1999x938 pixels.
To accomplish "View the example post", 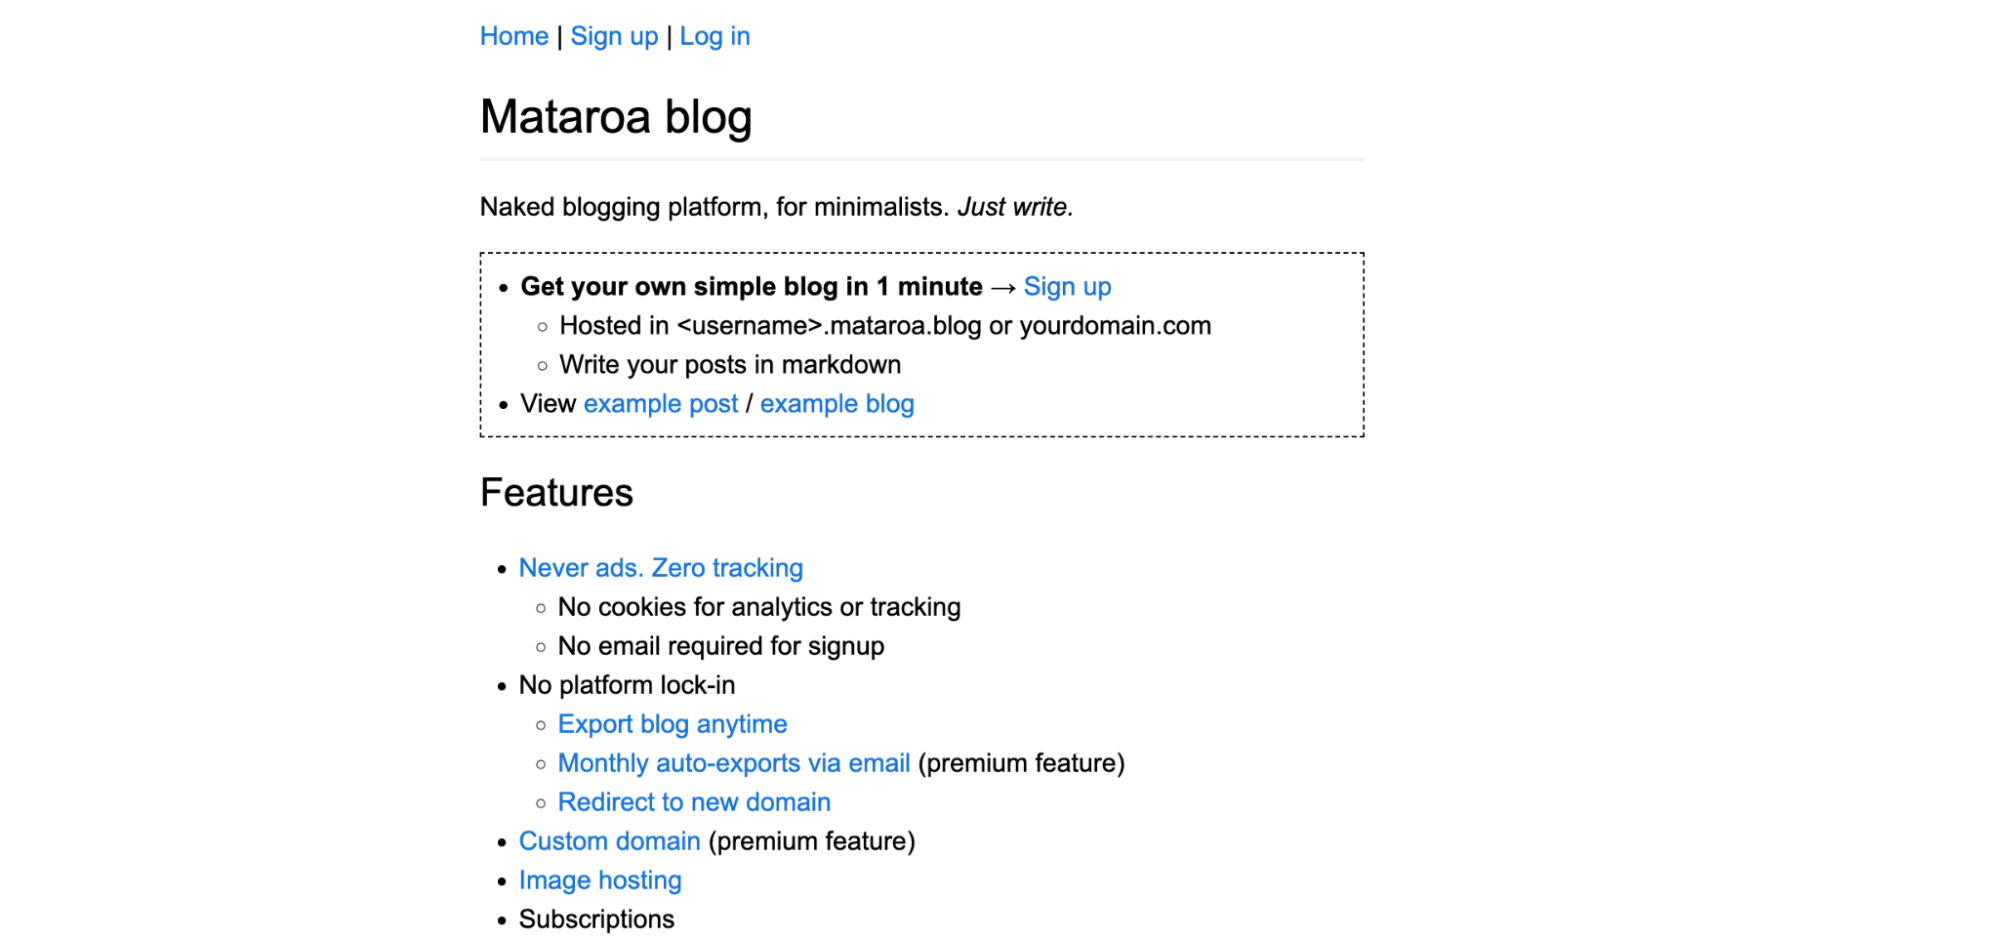I will click(660, 404).
